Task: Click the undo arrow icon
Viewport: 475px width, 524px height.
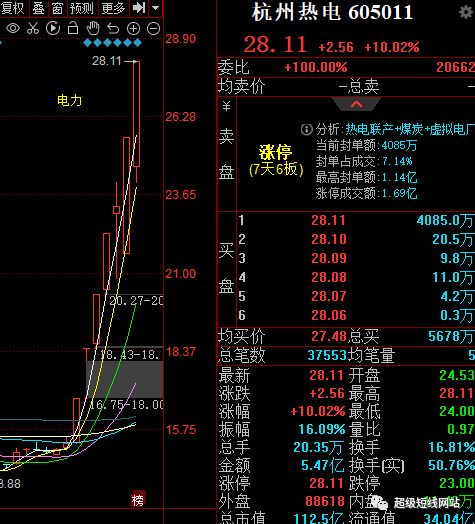Action: pos(113,29)
